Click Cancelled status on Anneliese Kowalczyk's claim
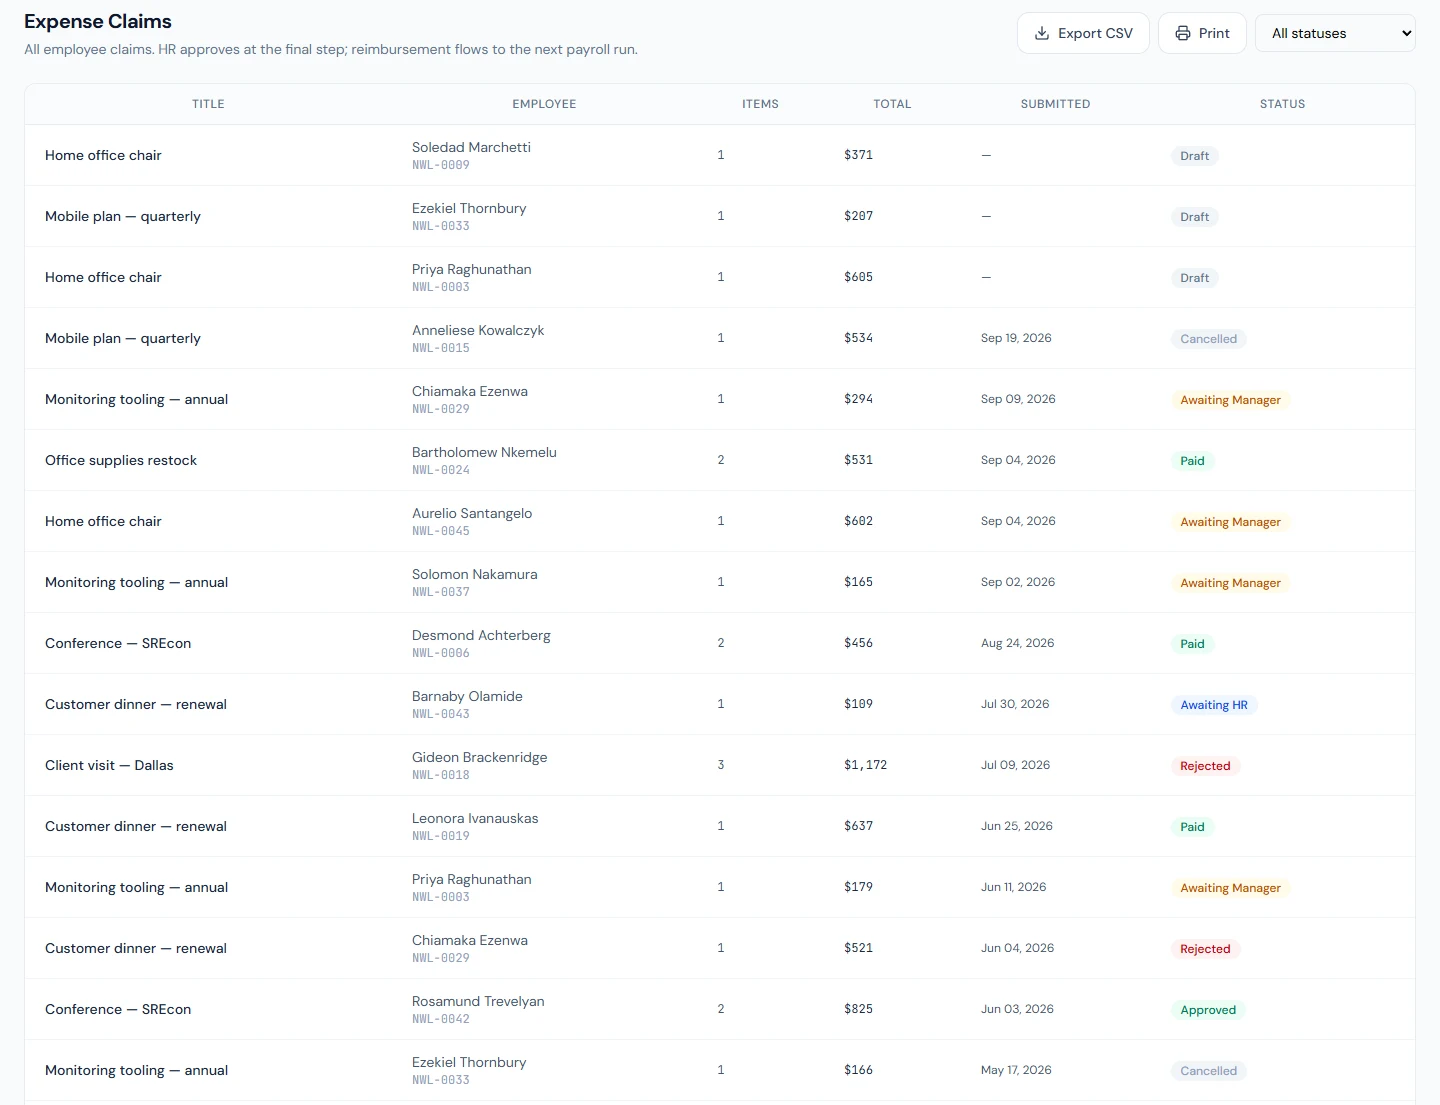 point(1208,339)
